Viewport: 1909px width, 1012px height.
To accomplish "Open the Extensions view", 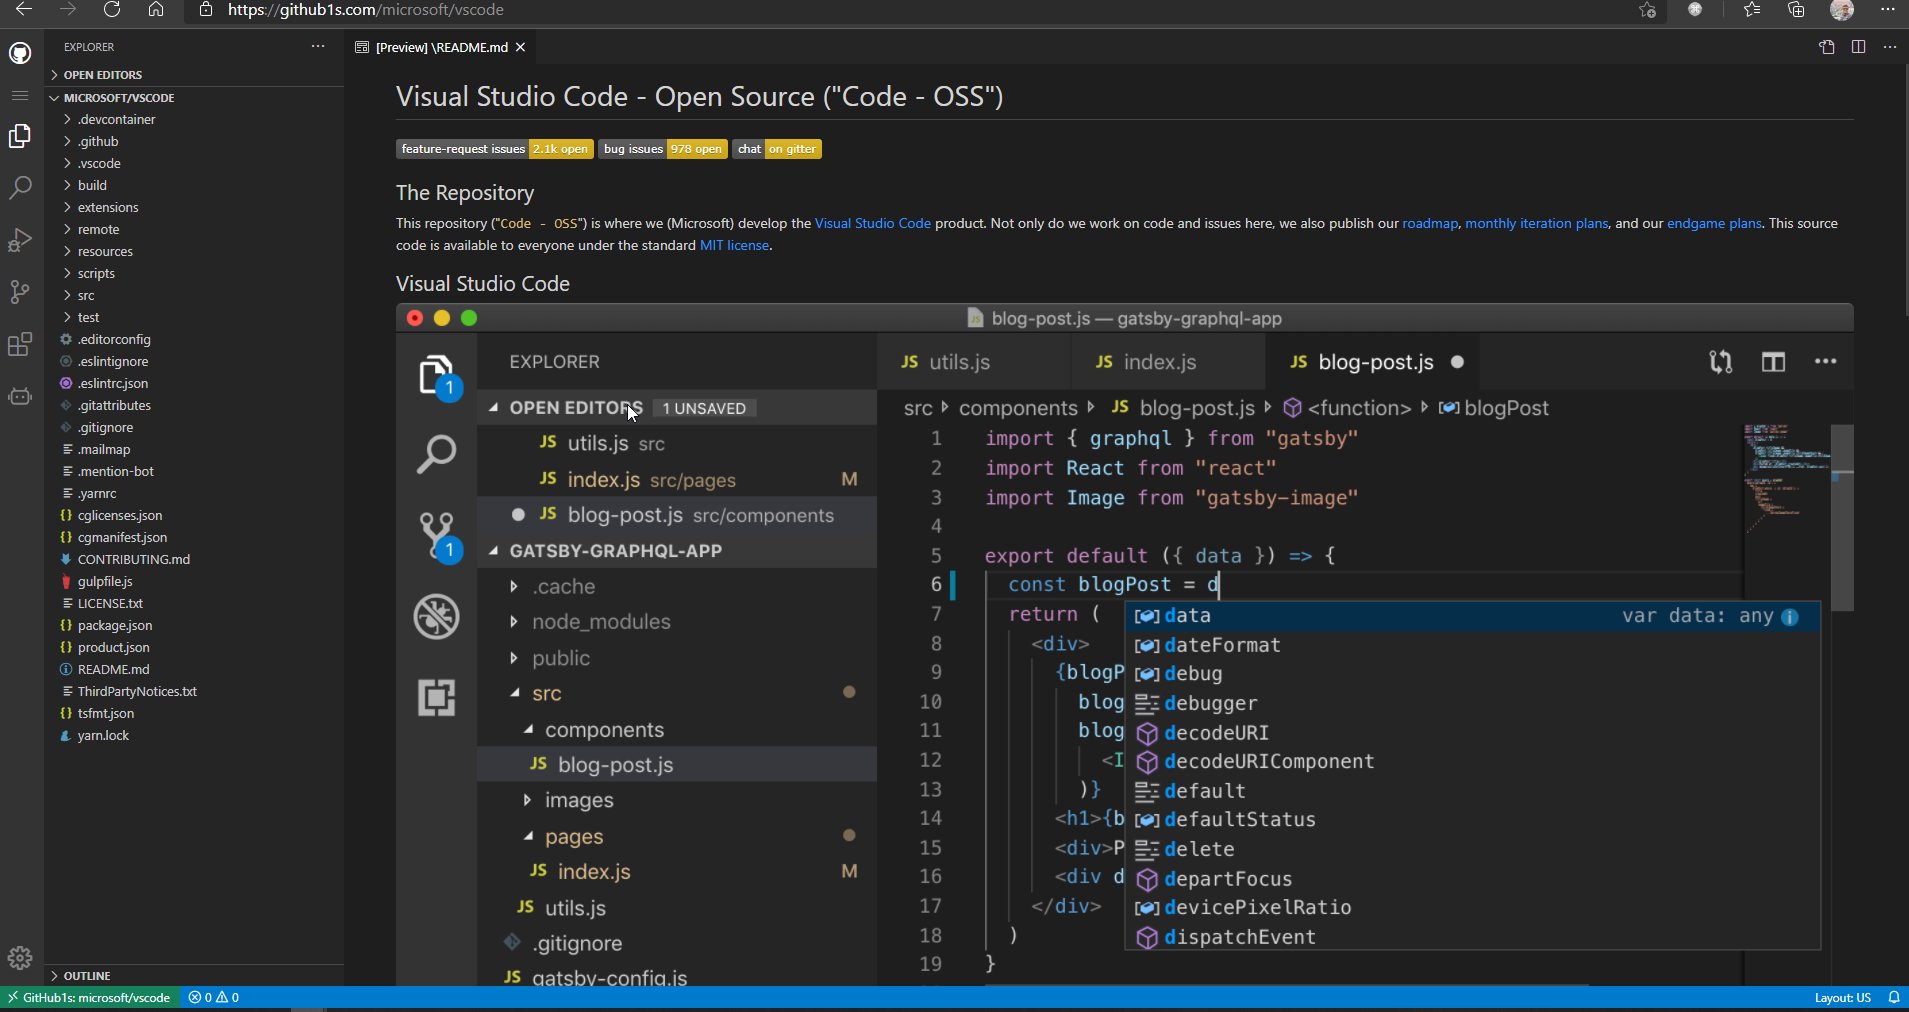I will [20, 344].
